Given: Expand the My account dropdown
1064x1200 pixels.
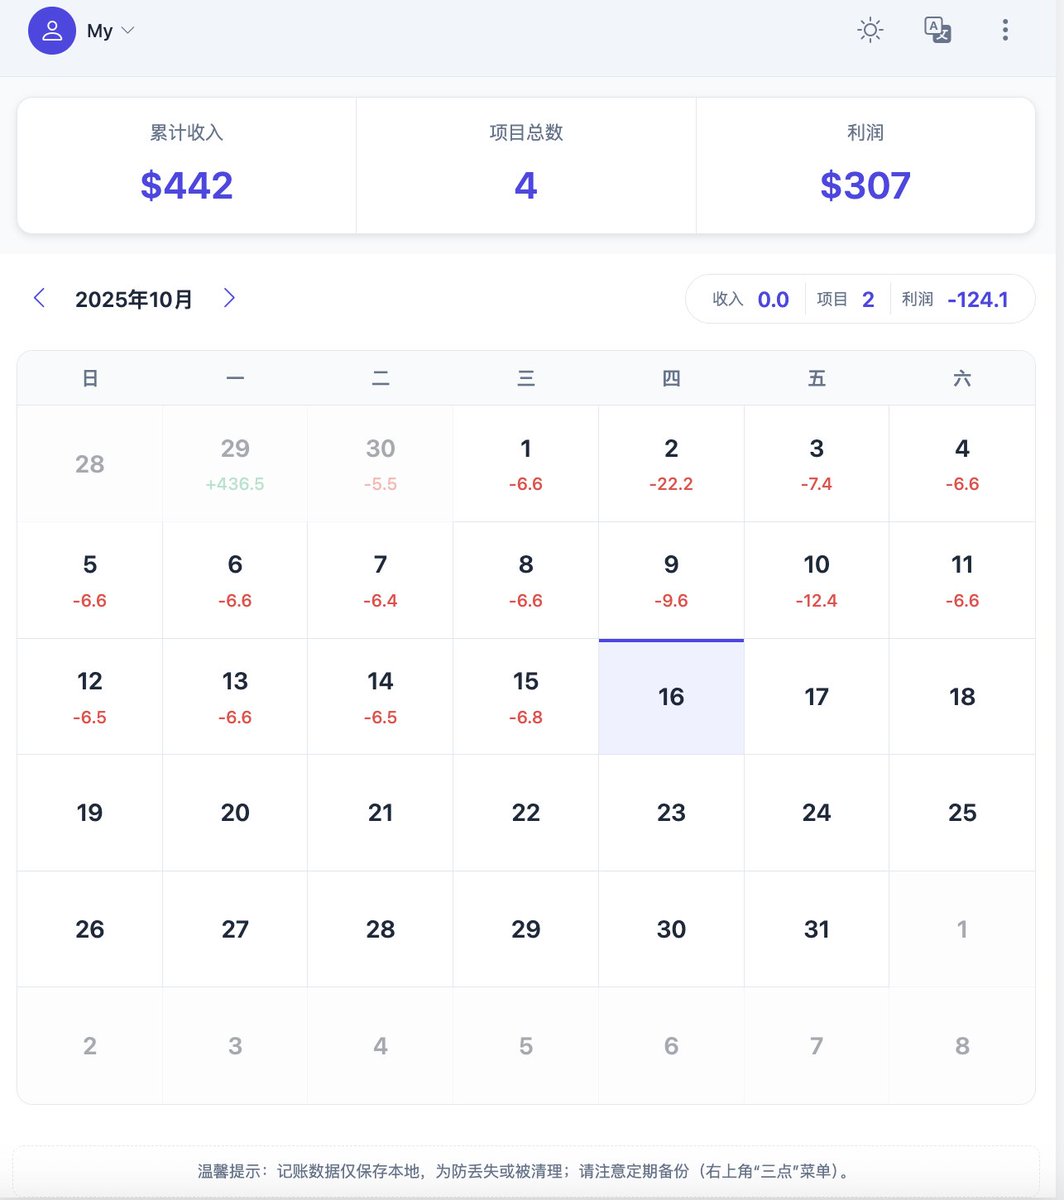Looking at the screenshot, I should (x=110, y=31).
